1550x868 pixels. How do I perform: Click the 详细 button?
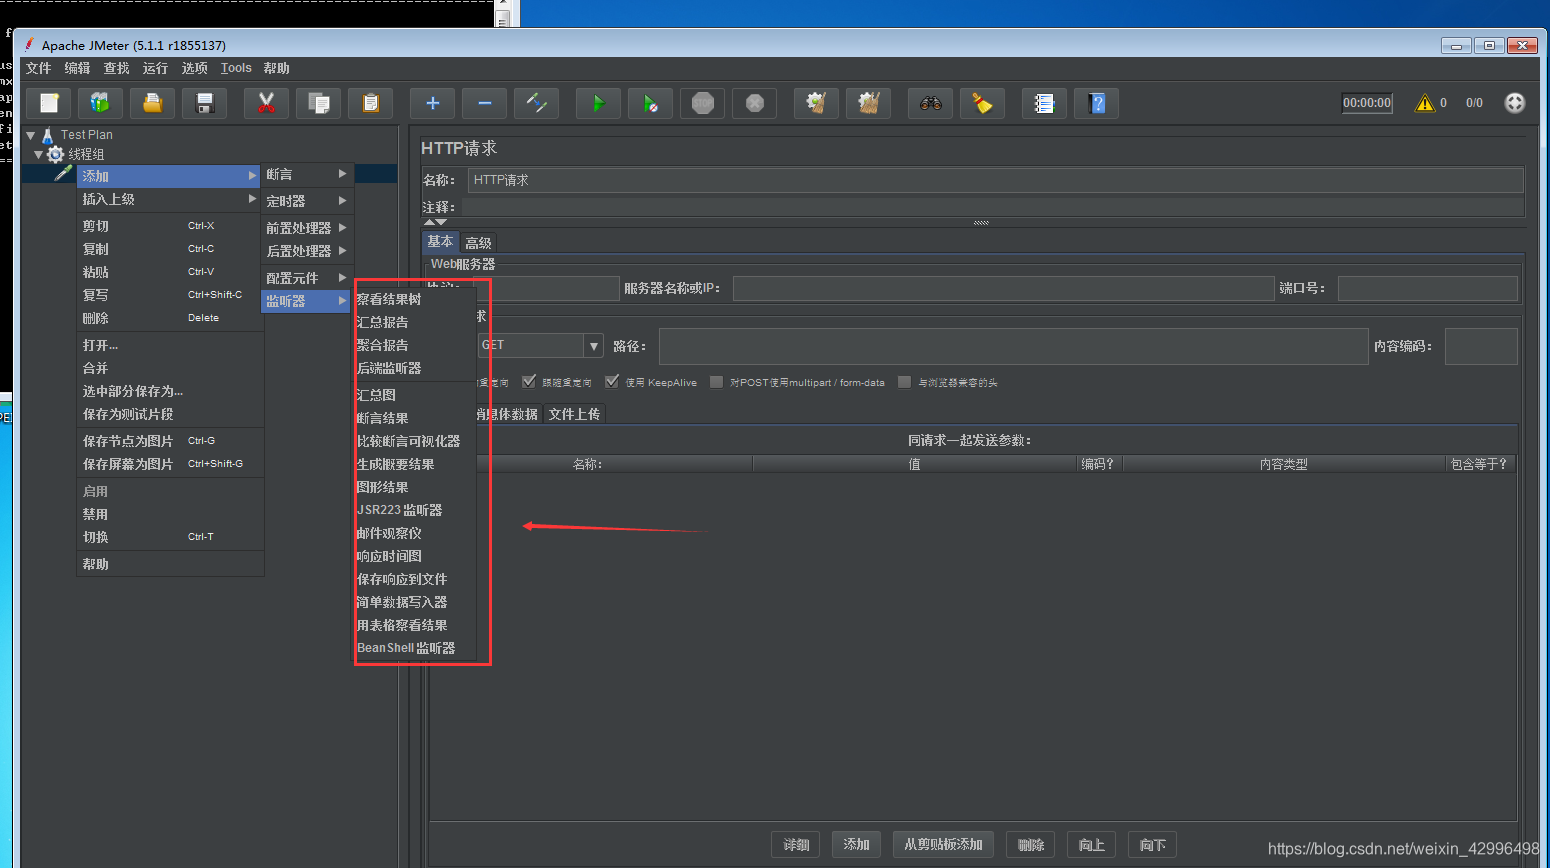[796, 845]
